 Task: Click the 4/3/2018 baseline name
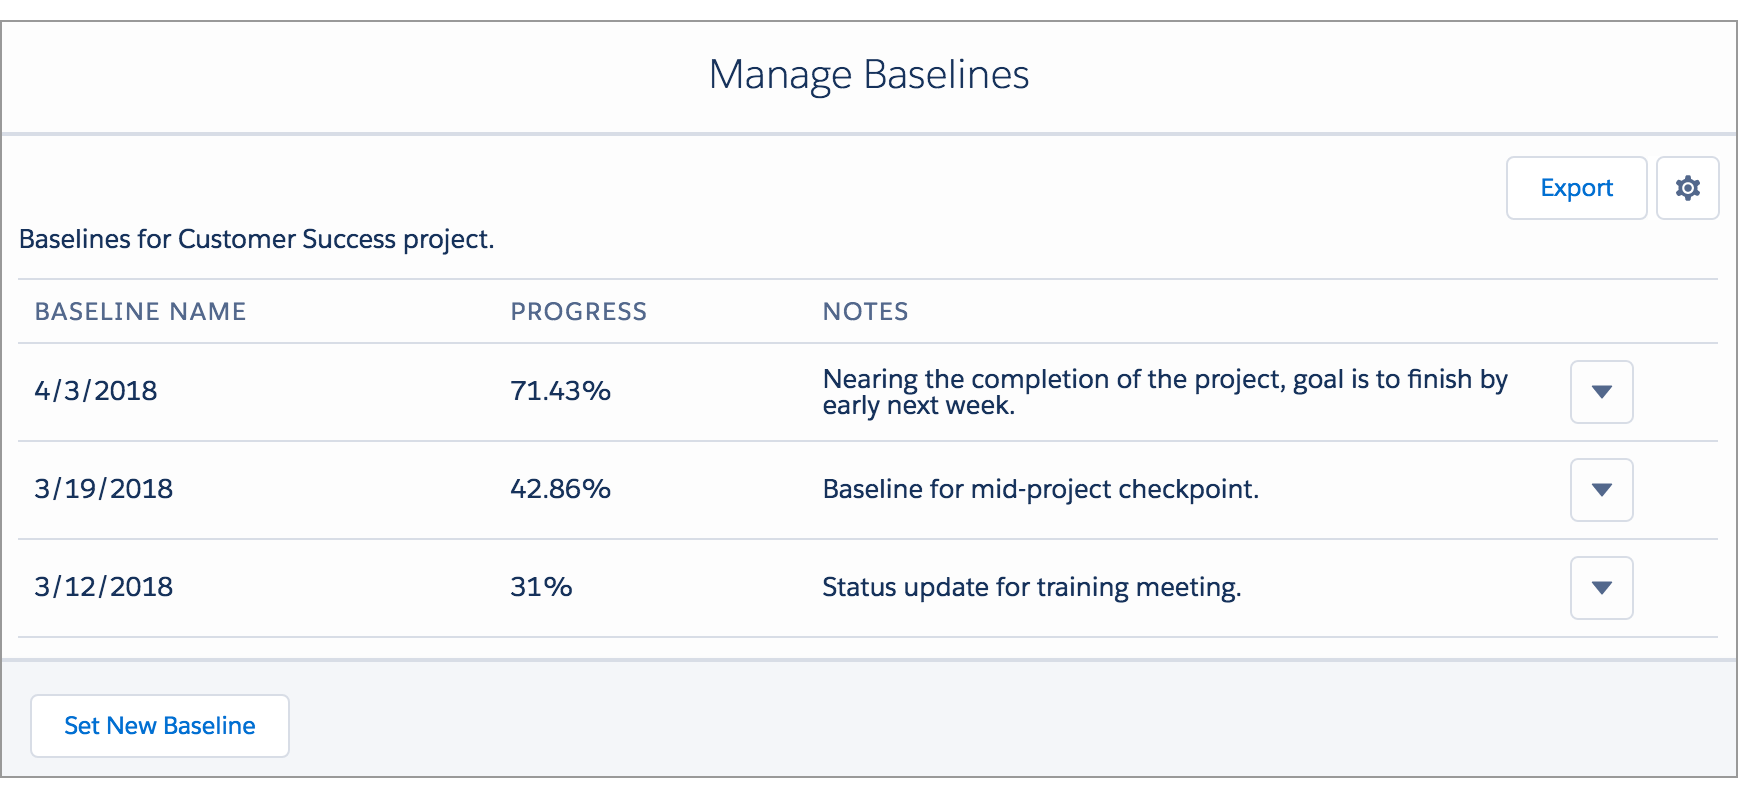click(95, 391)
